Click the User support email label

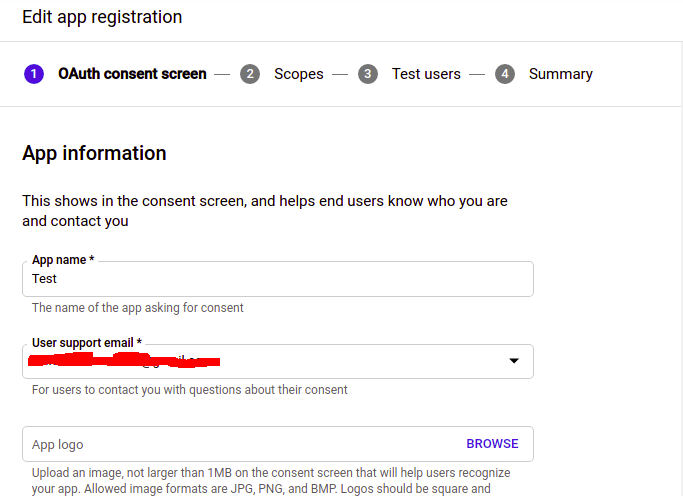[87, 342]
